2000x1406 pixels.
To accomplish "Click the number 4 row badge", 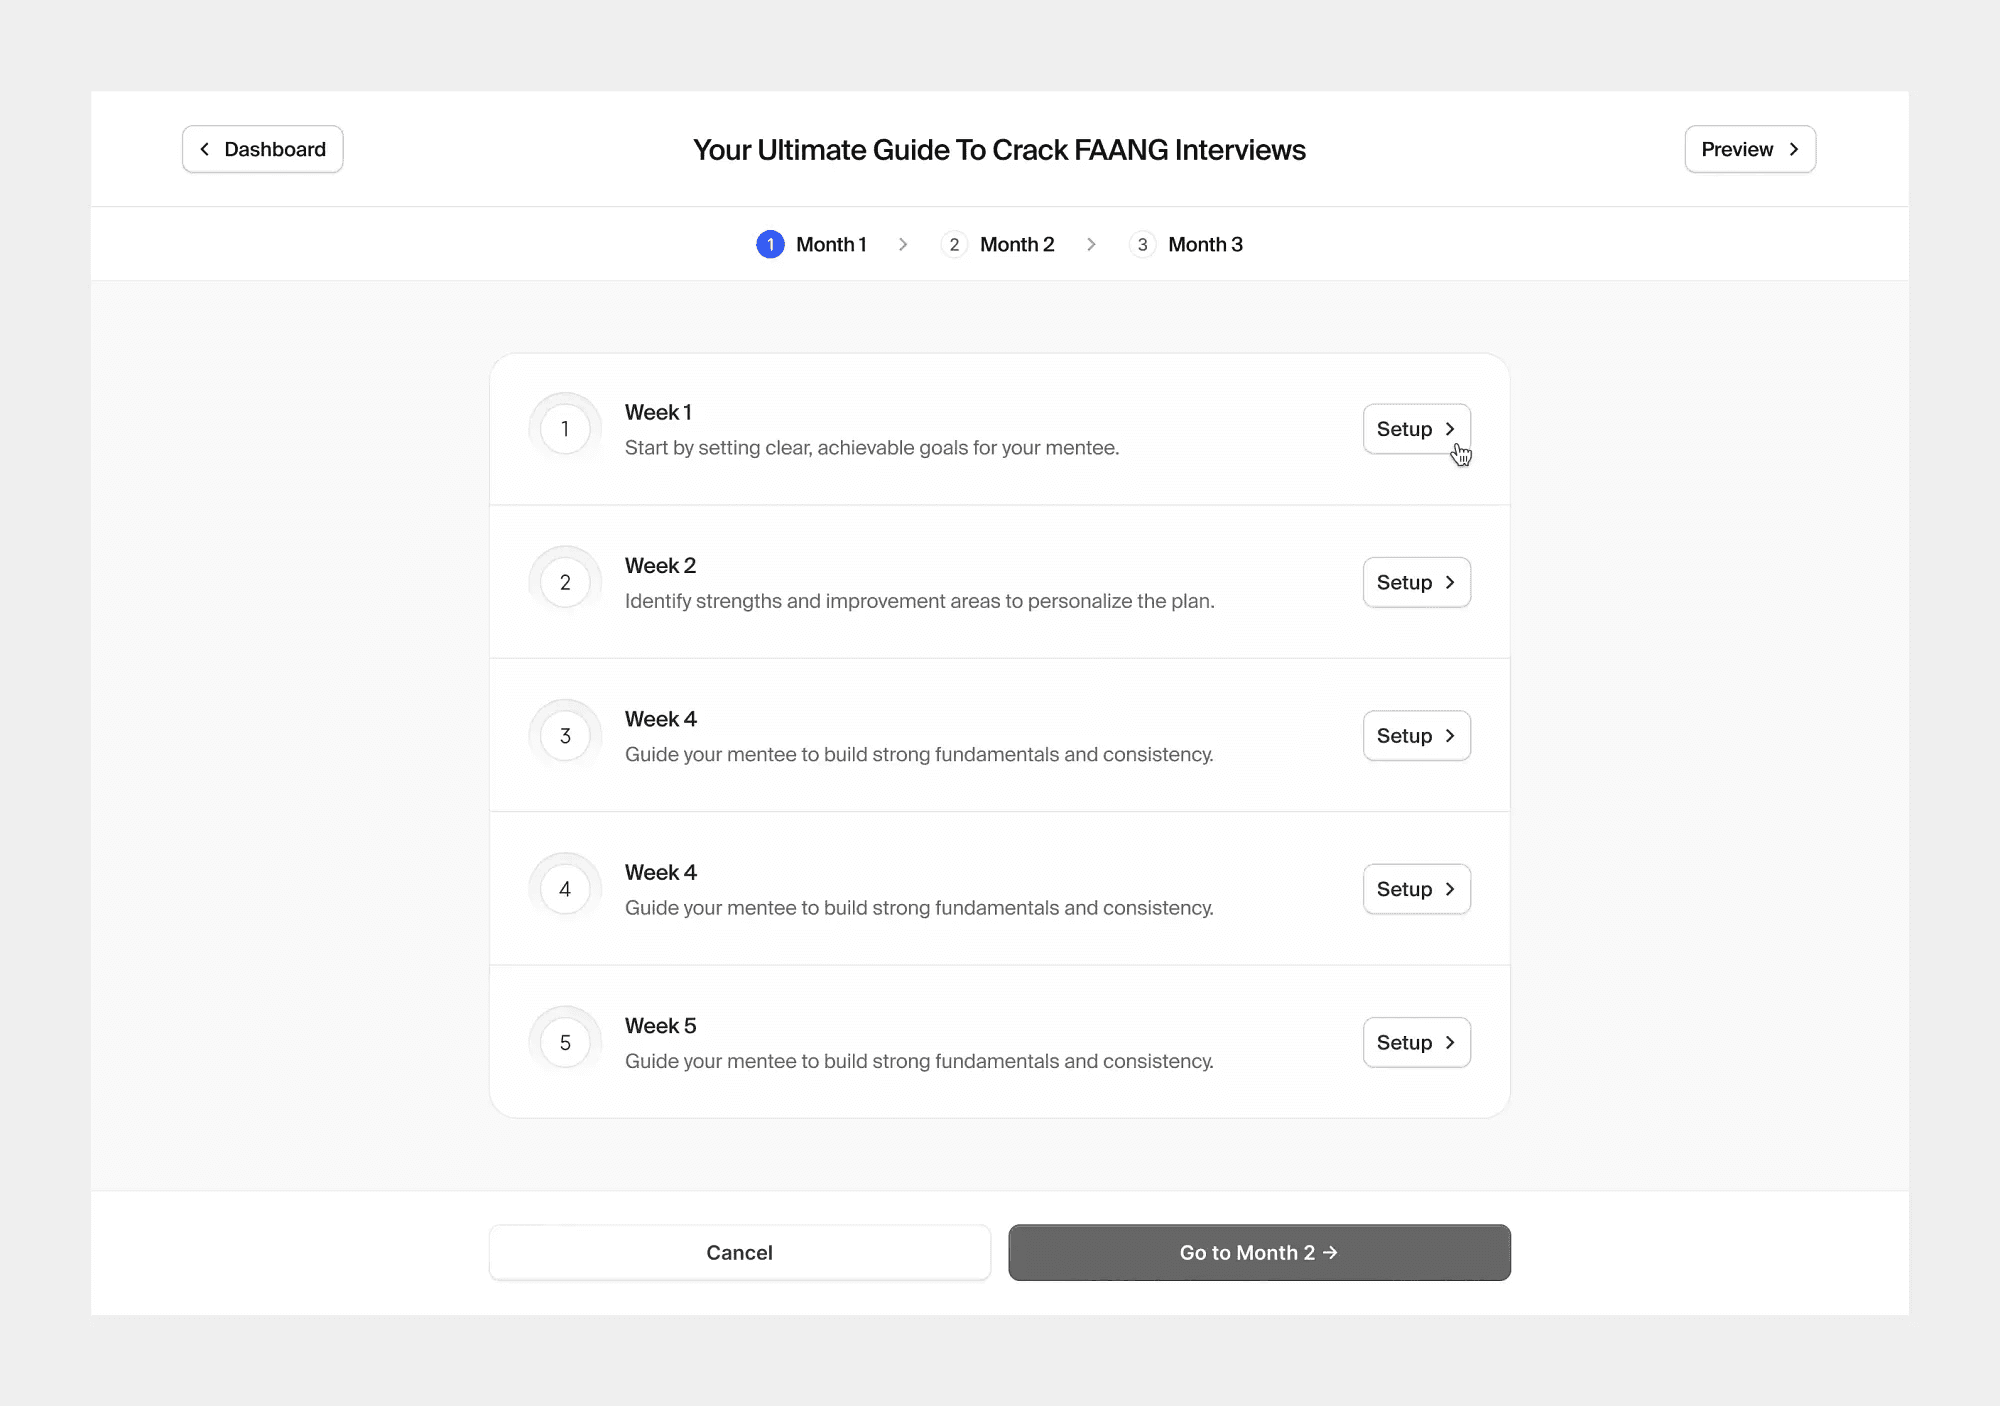I will point(565,889).
